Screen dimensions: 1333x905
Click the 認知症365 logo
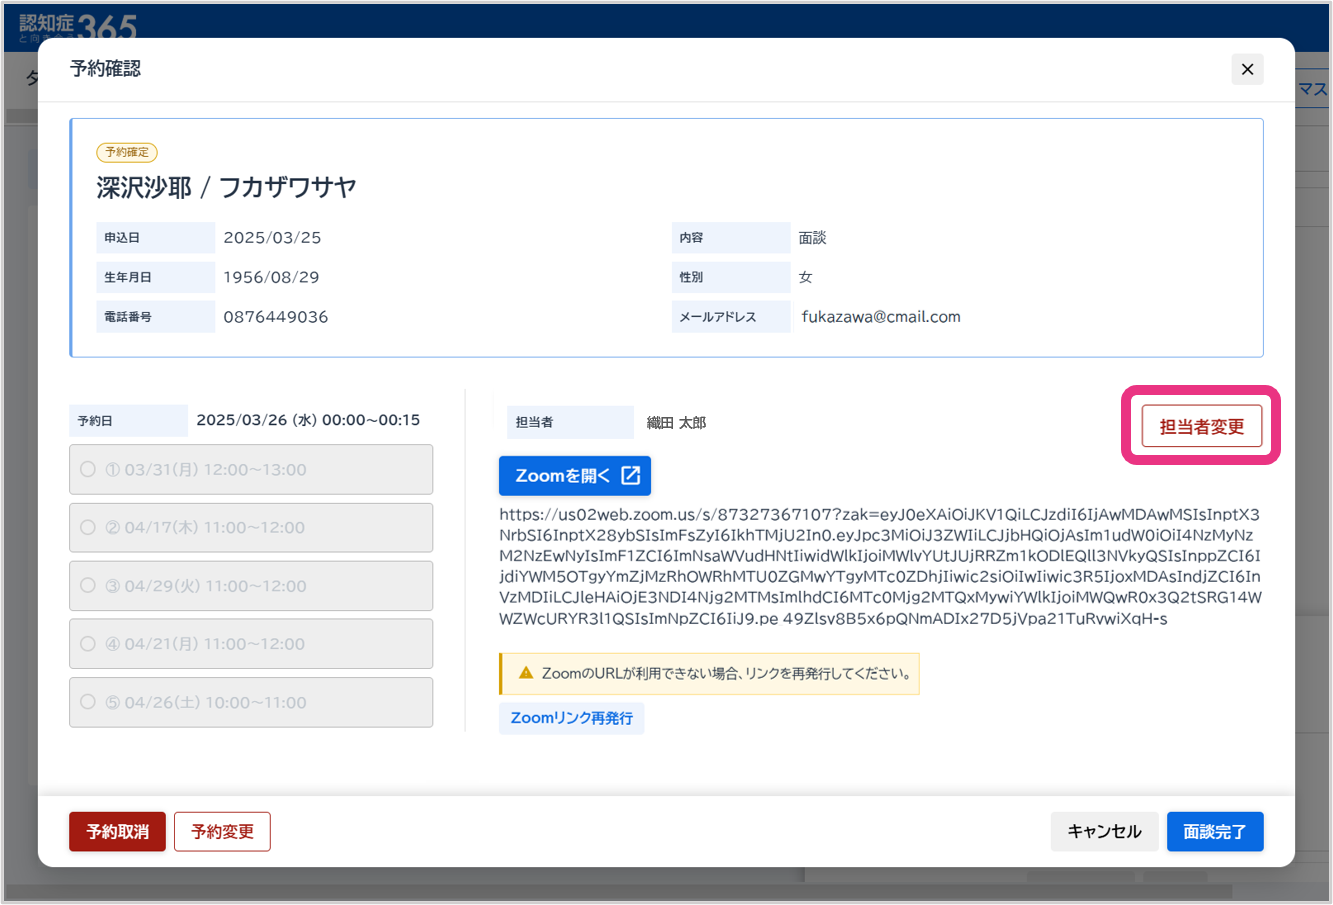[78, 24]
